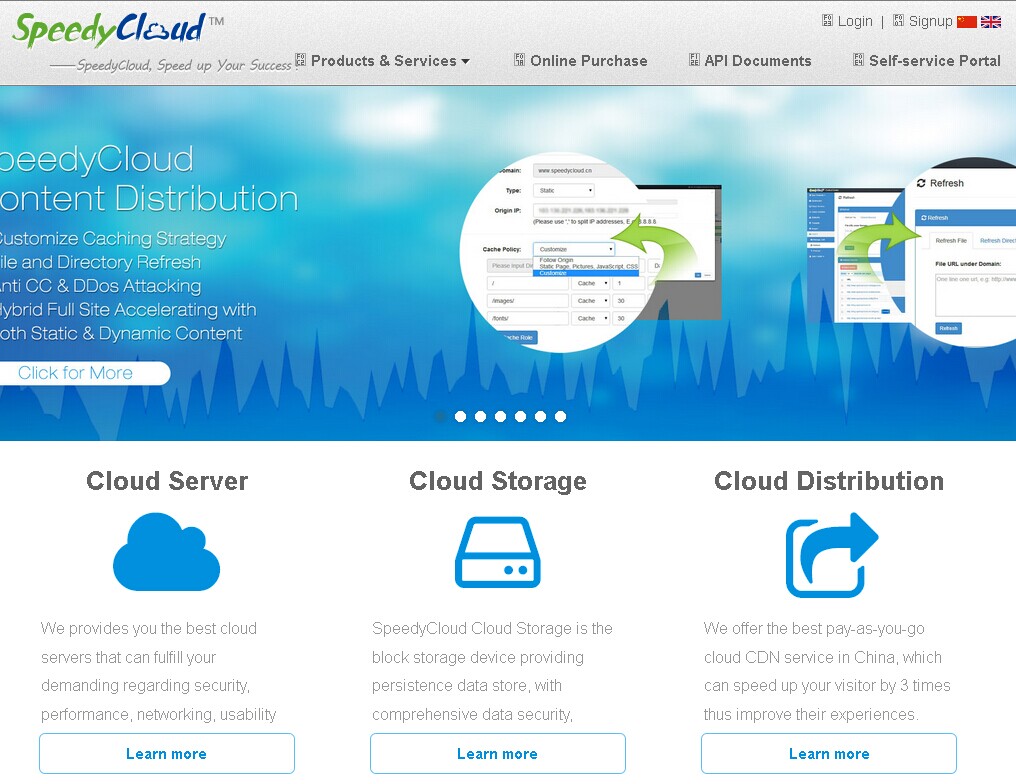Image resolution: width=1016 pixels, height=784 pixels.
Task: Click the Cloud Storage heading
Action: click(498, 481)
